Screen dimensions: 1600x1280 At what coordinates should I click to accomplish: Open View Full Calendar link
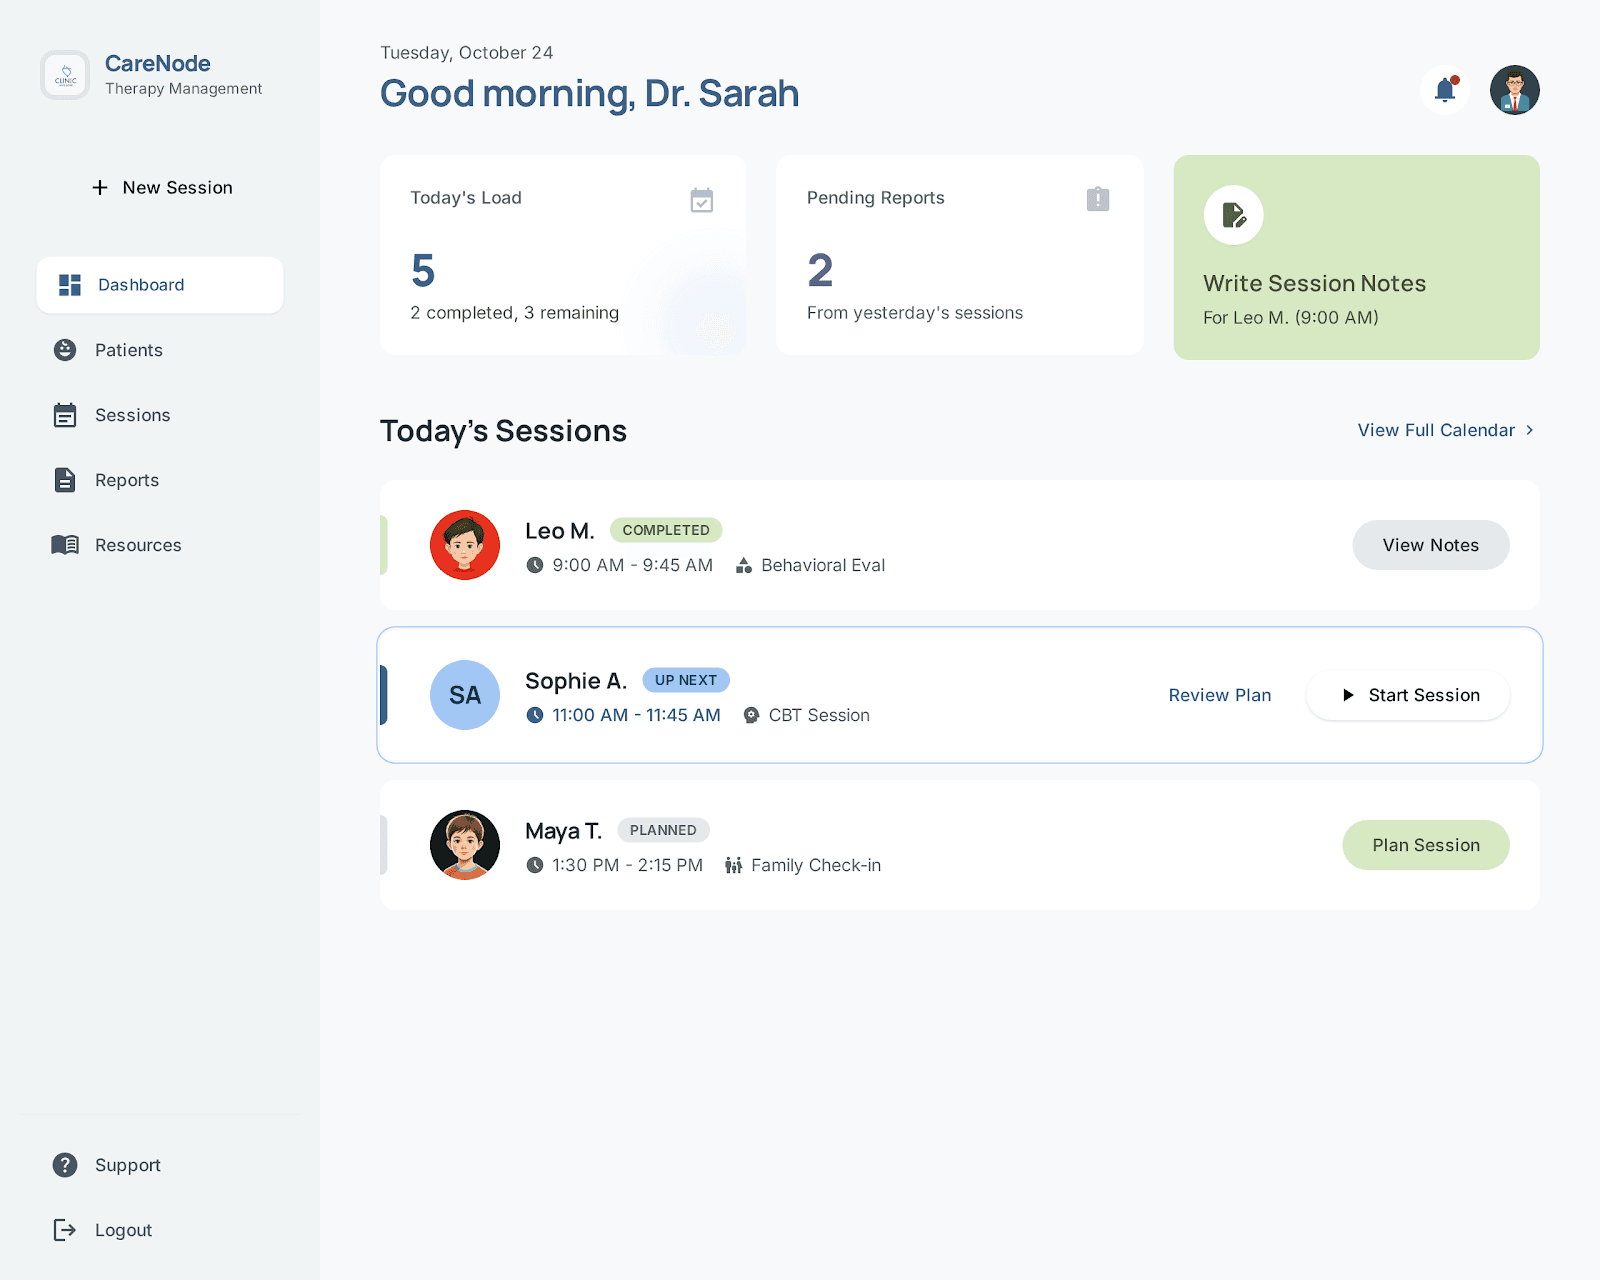(1446, 430)
